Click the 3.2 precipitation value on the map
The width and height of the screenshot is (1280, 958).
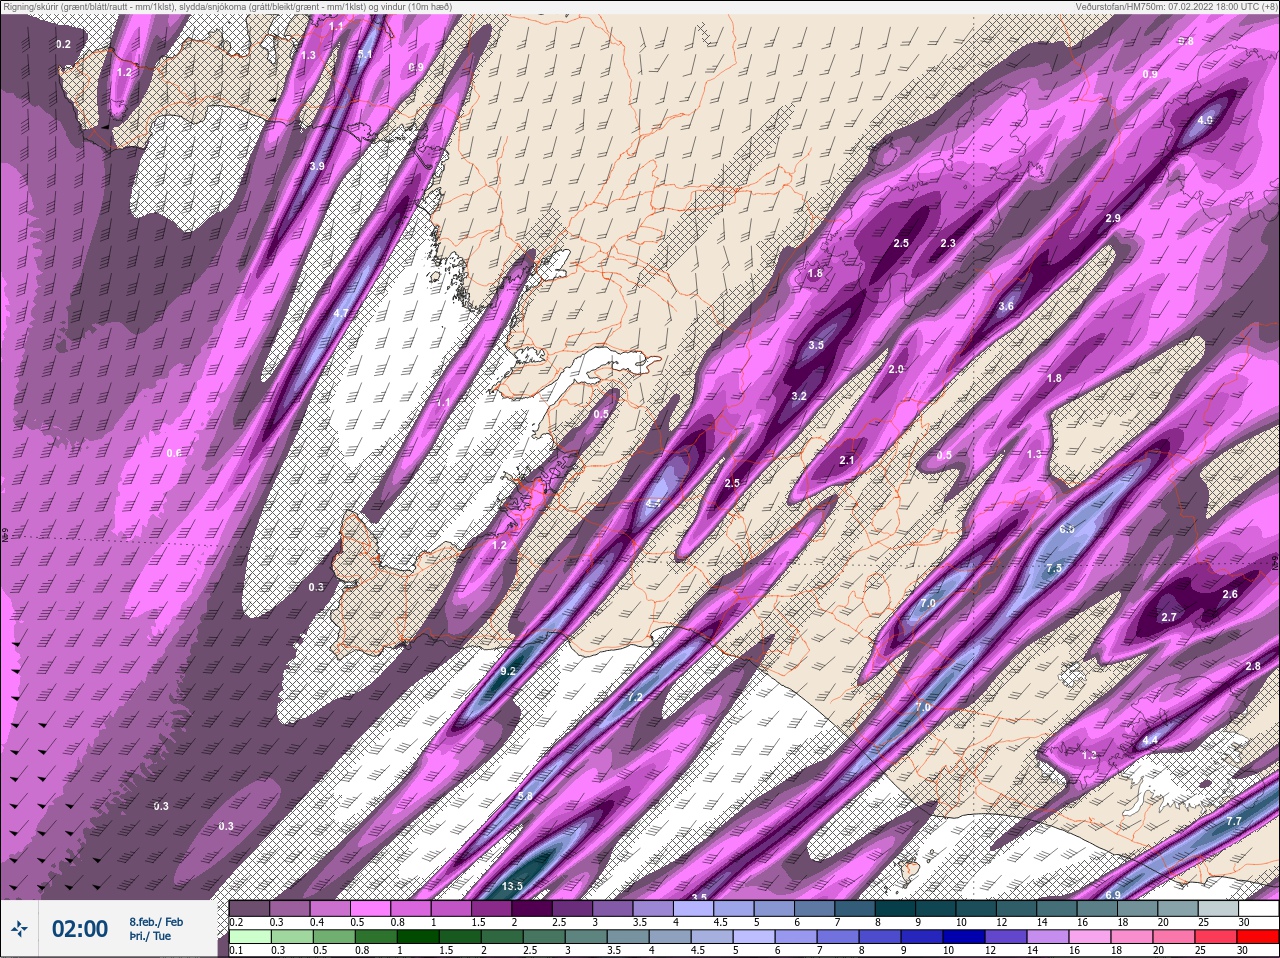(x=799, y=396)
